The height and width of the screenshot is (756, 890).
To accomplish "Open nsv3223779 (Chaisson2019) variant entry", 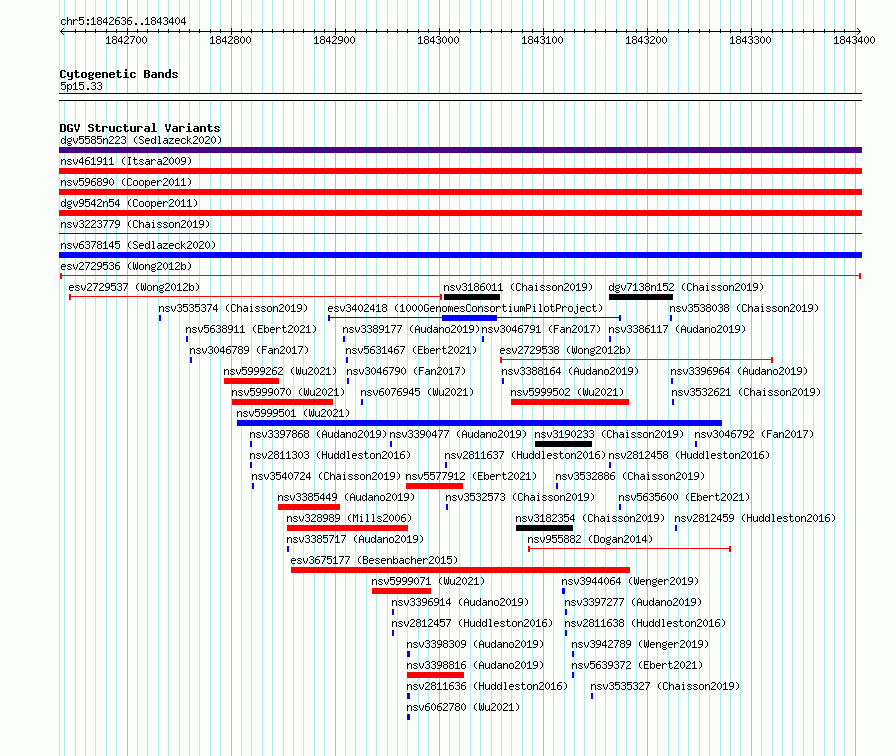I will coord(135,224).
